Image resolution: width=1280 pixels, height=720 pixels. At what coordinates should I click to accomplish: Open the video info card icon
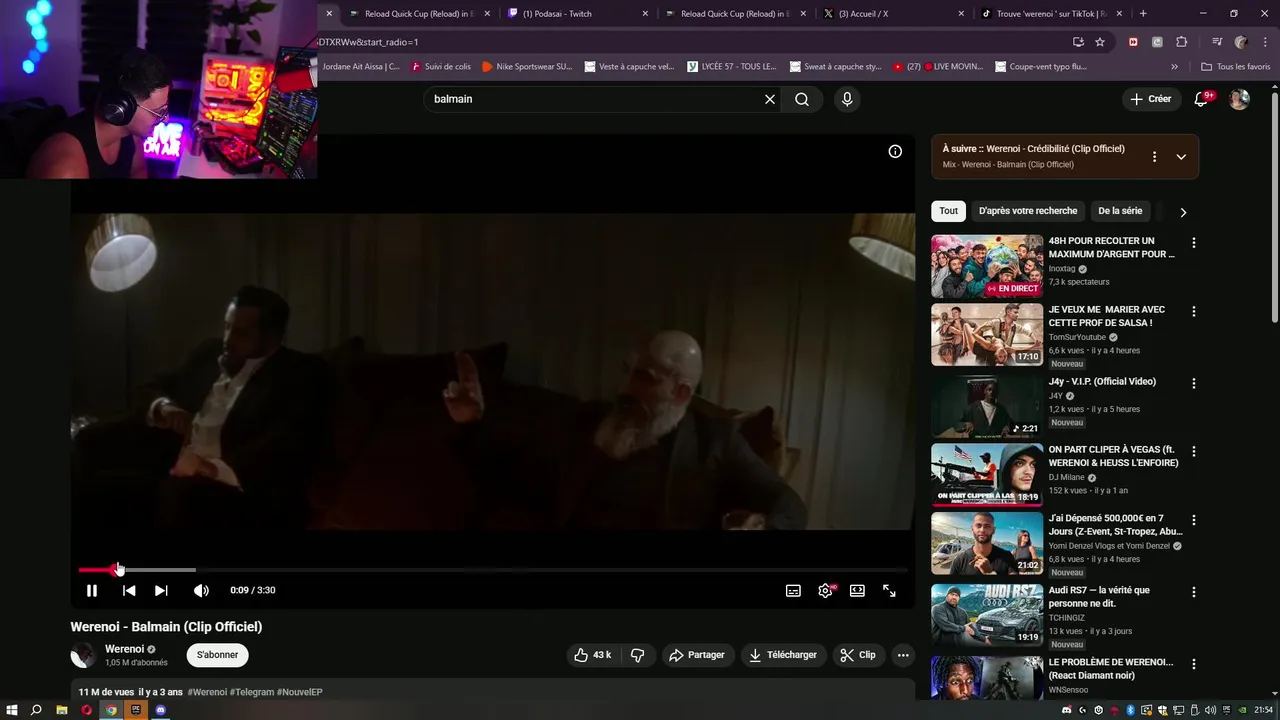[895, 151]
